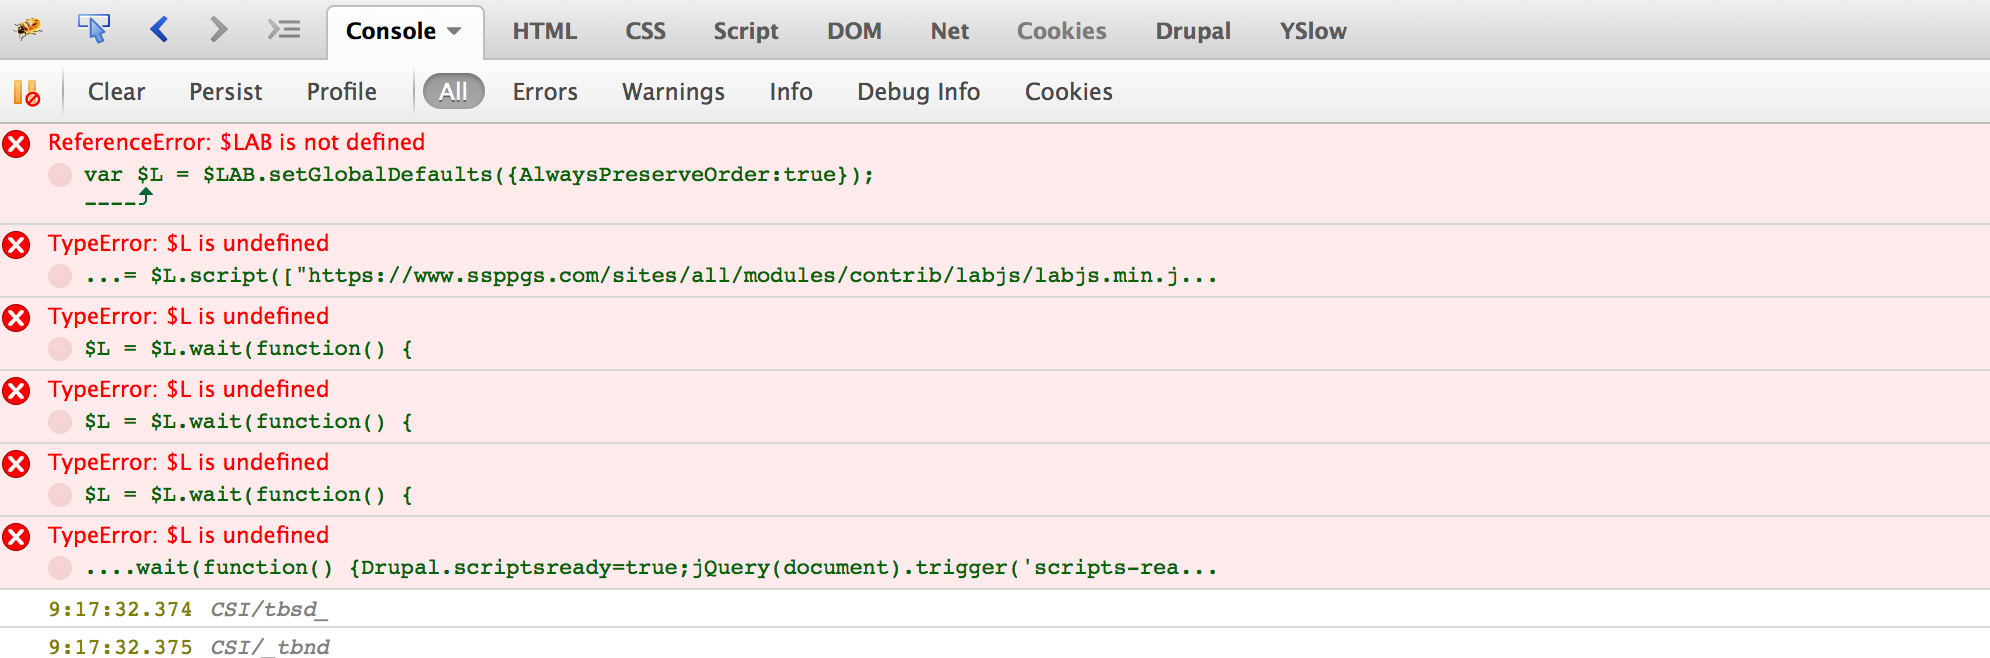Toggle Break On All Errors icon

point(27,93)
